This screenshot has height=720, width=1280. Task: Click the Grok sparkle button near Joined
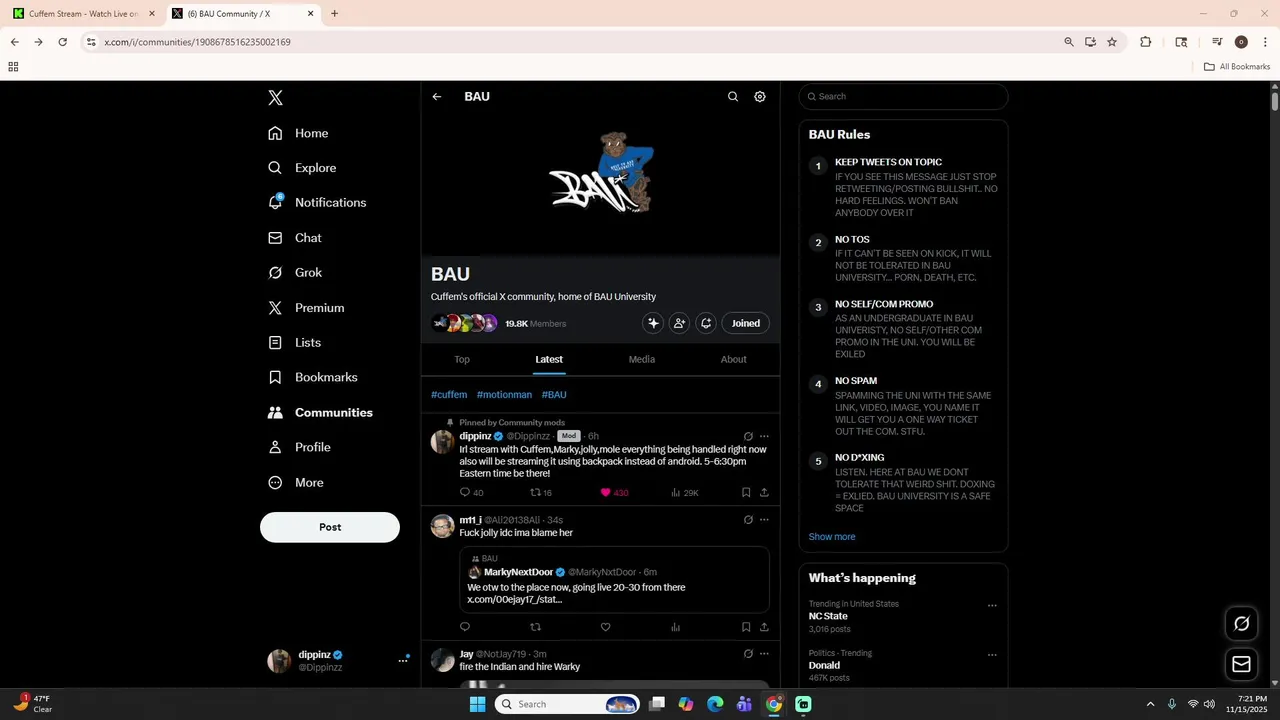point(653,323)
